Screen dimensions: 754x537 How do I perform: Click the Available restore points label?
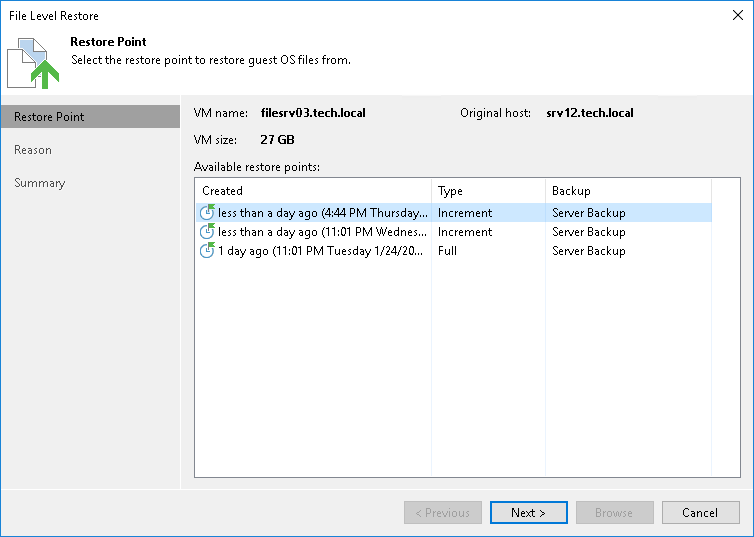click(x=257, y=167)
